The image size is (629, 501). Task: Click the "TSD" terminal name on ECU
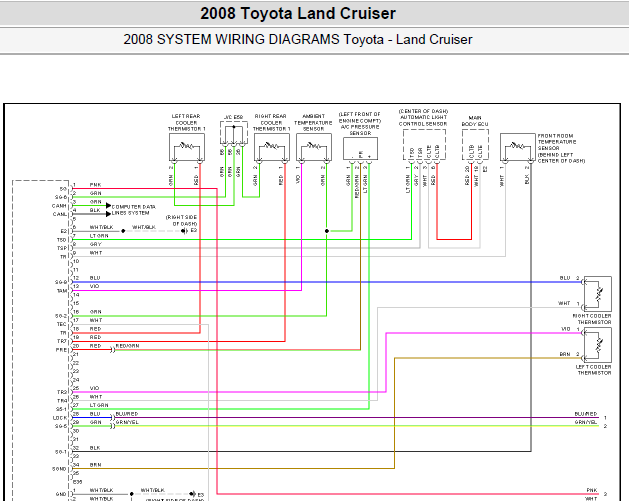[x=61, y=240]
